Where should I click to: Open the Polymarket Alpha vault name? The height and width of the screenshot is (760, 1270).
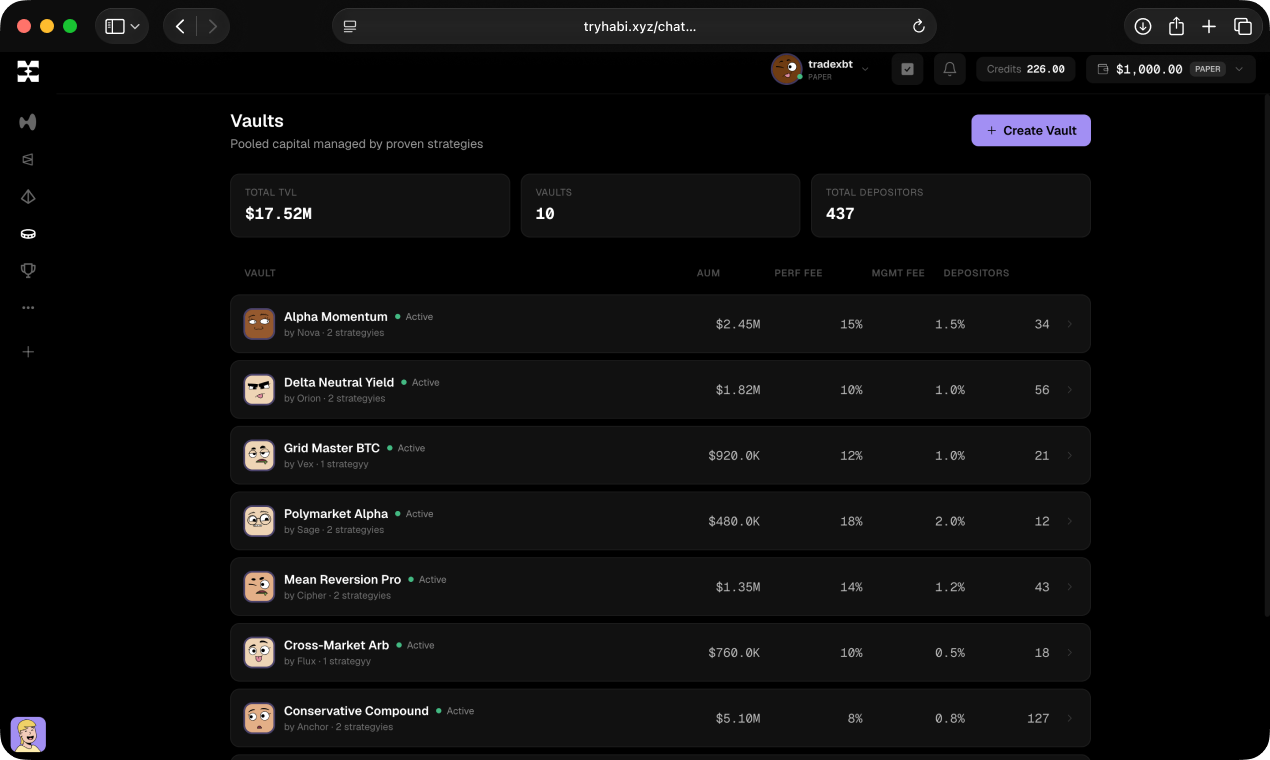click(335, 514)
